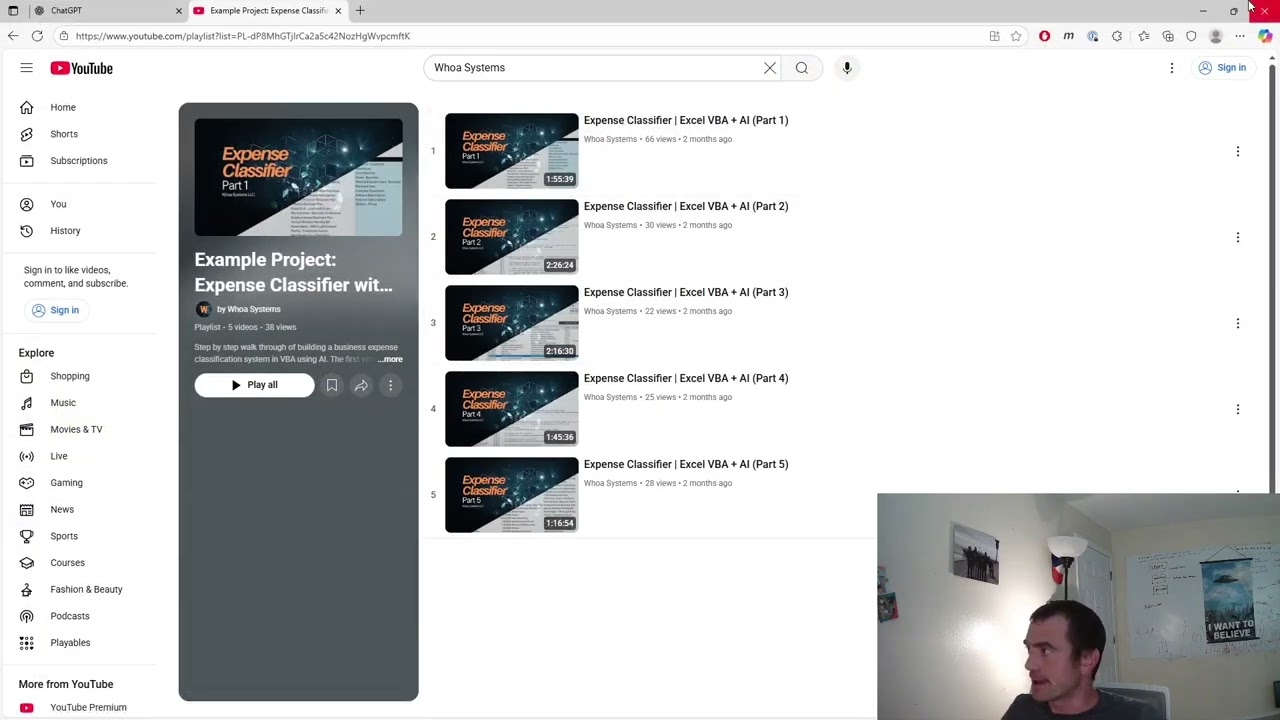Click the Sign in button in the header

[x=1222, y=68]
